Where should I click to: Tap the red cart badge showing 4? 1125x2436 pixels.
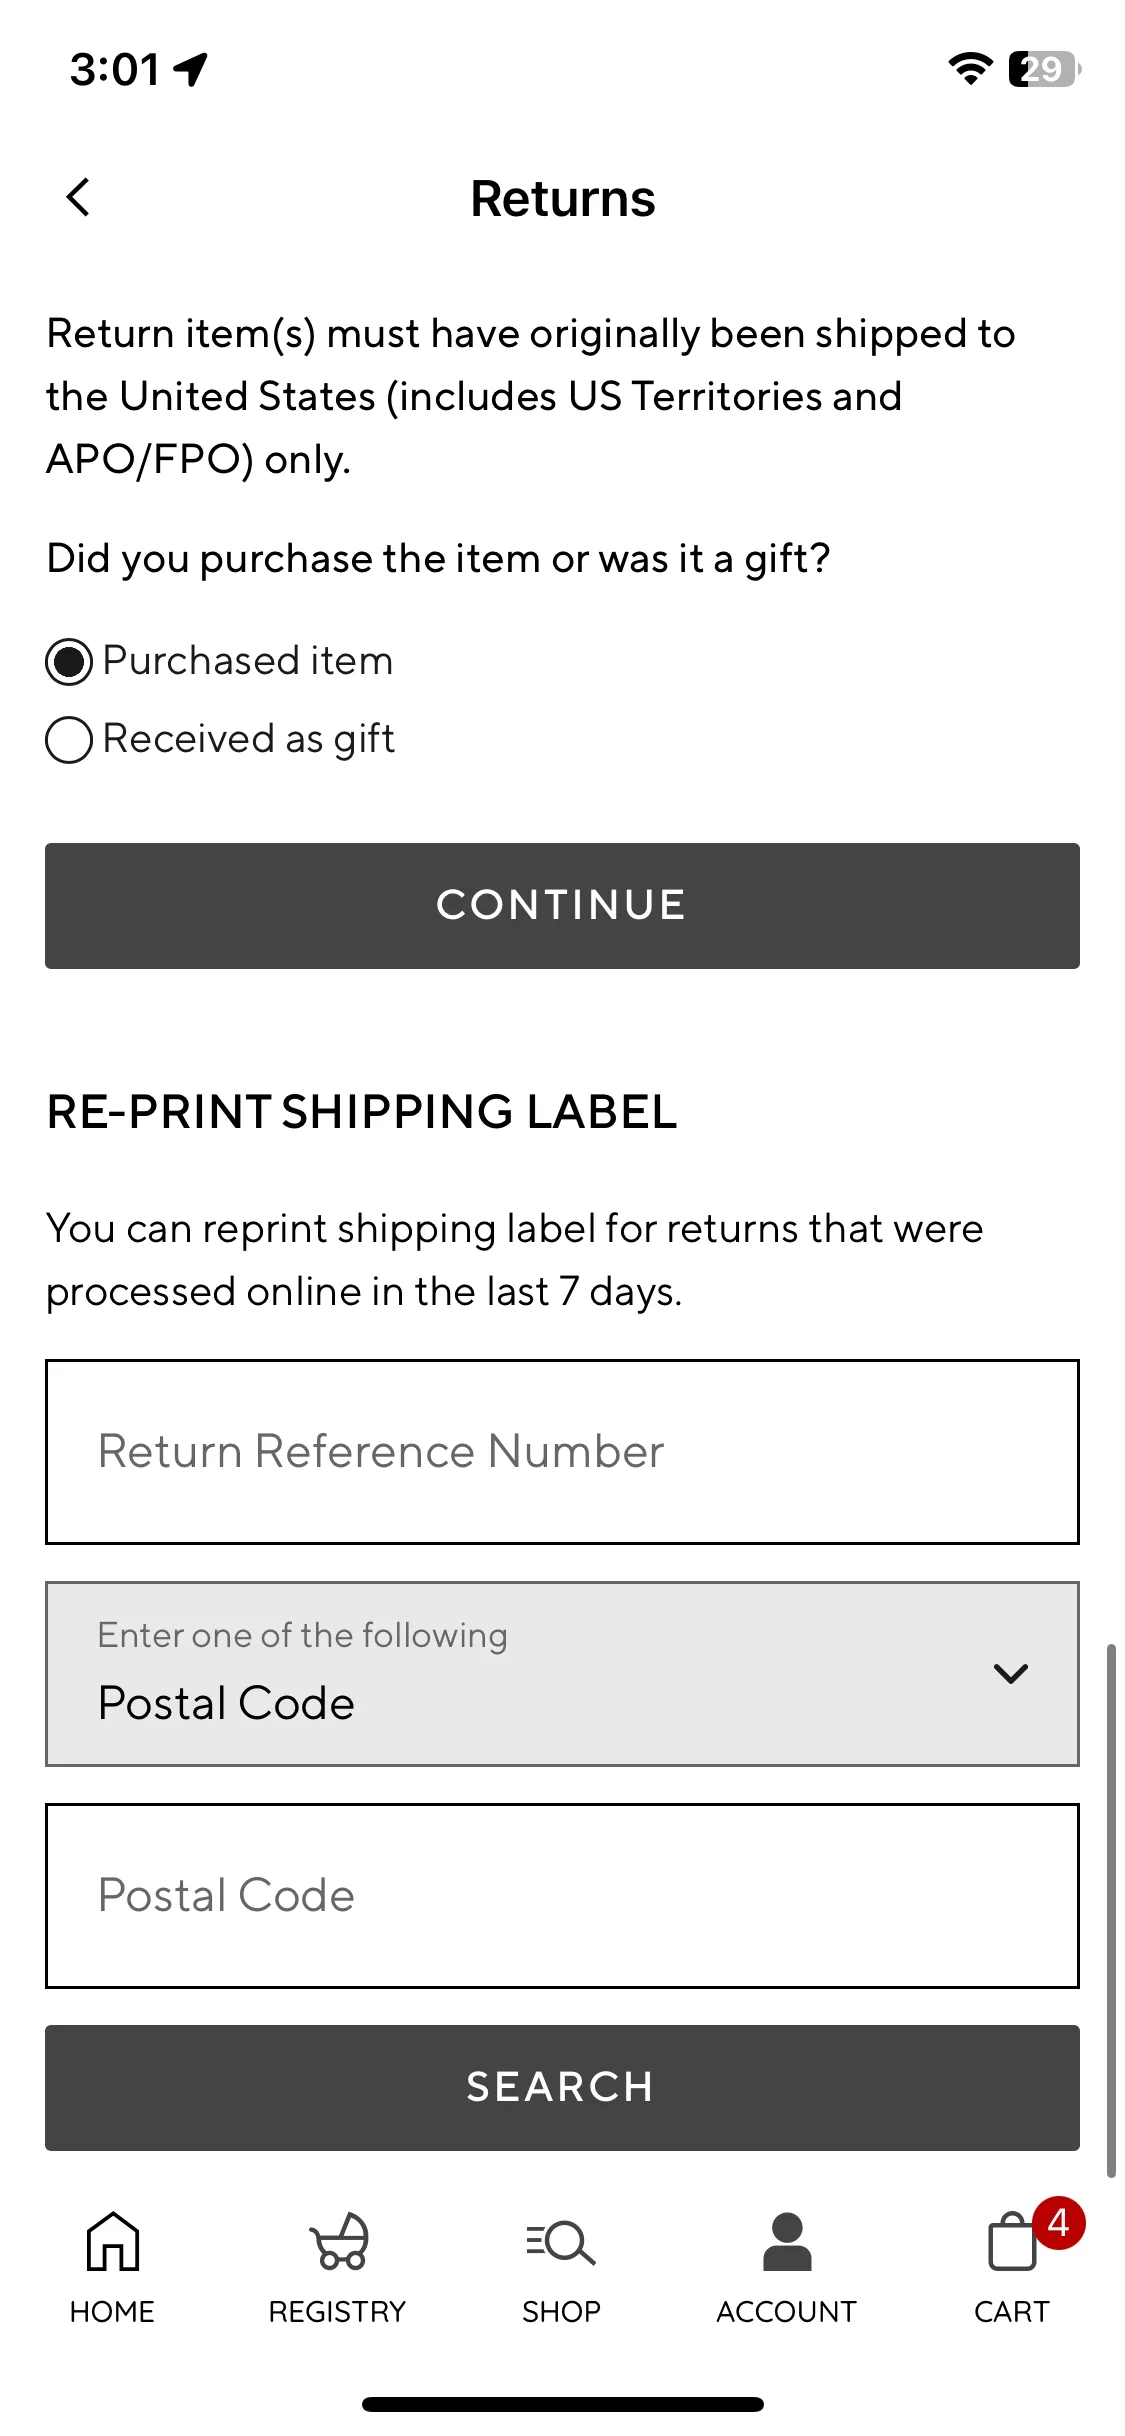(1059, 2223)
